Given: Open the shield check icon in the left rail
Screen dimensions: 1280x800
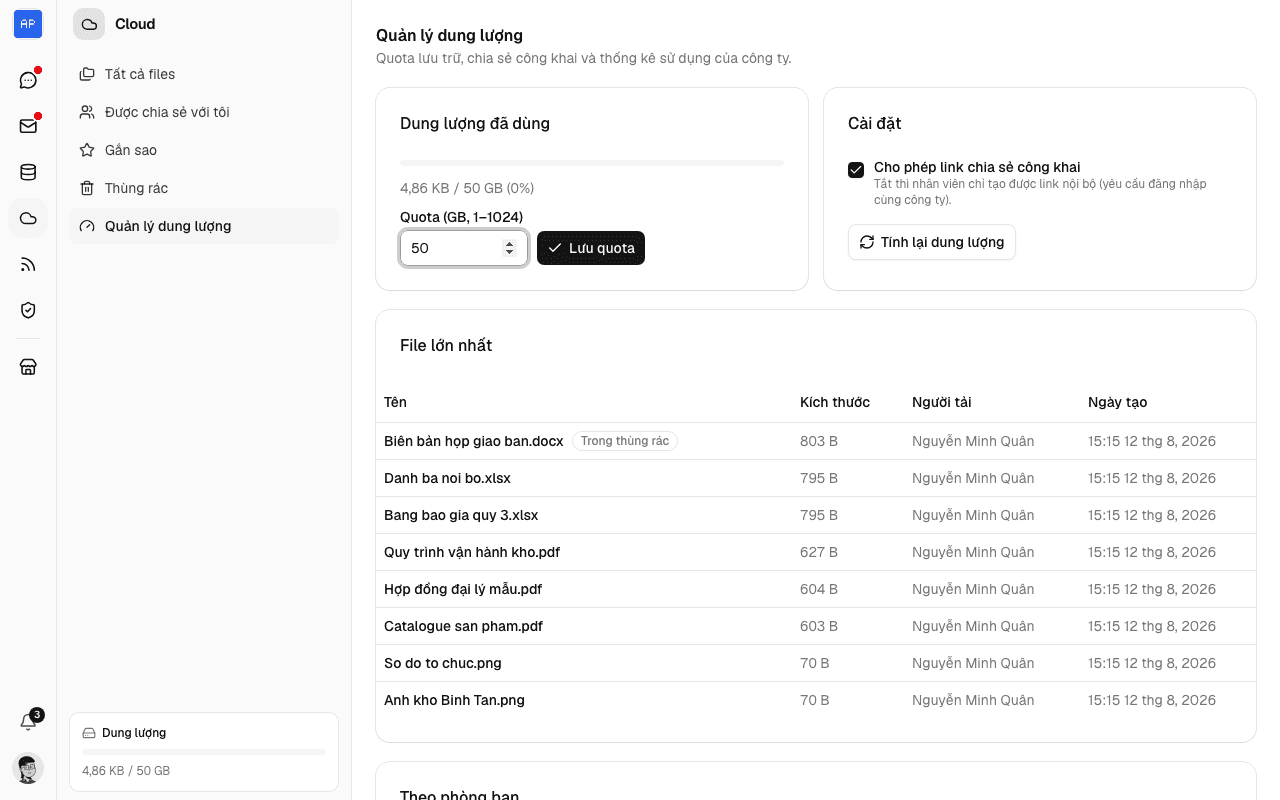Looking at the screenshot, I should click(28, 310).
